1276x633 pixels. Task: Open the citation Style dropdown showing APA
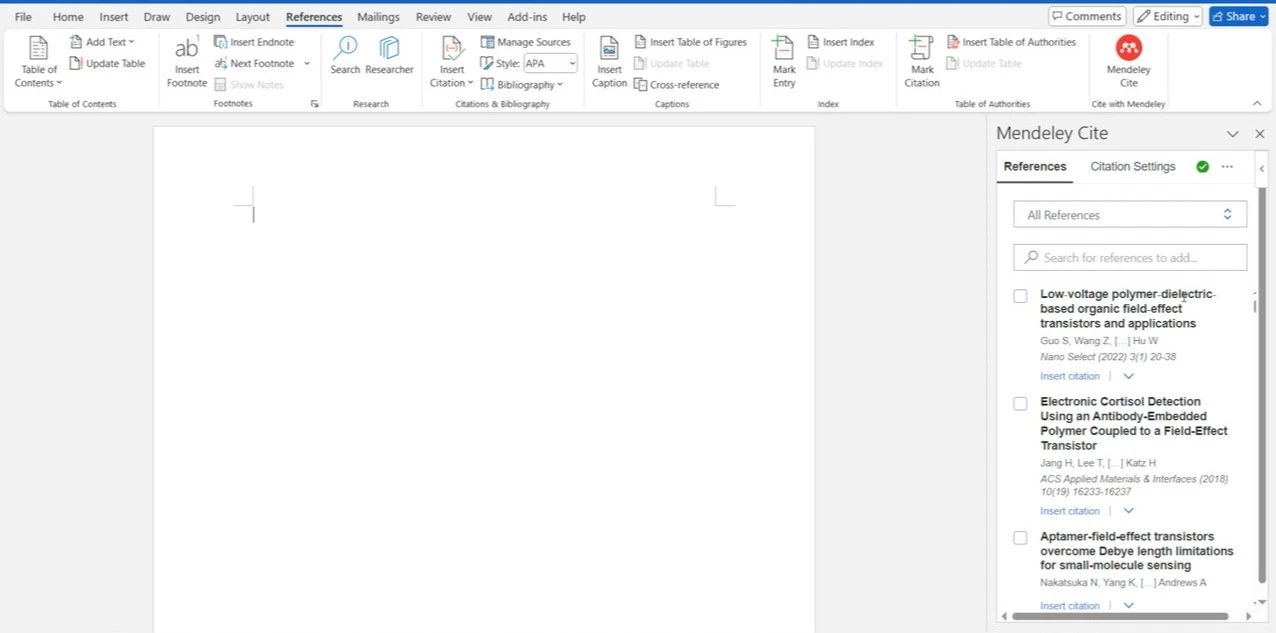coord(550,63)
